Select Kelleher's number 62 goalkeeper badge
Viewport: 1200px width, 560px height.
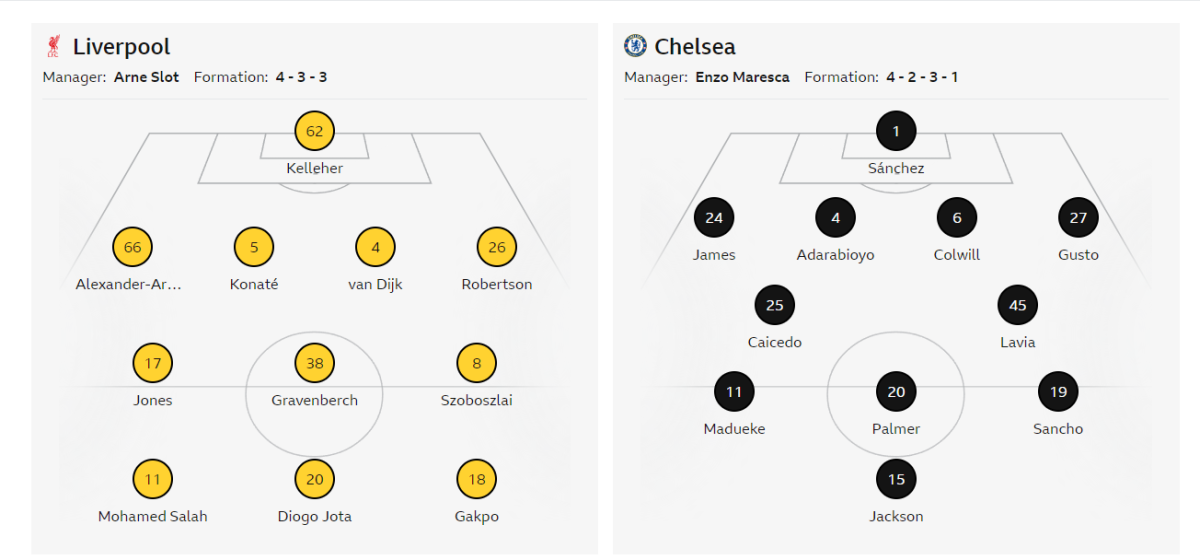(x=315, y=131)
